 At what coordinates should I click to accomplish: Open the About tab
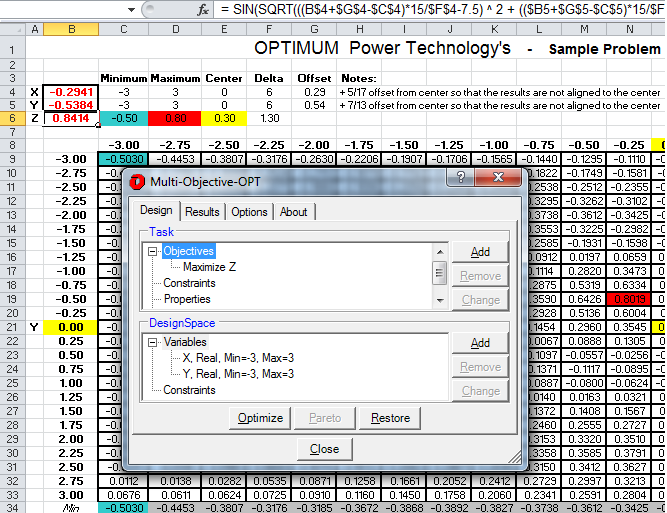tap(294, 211)
